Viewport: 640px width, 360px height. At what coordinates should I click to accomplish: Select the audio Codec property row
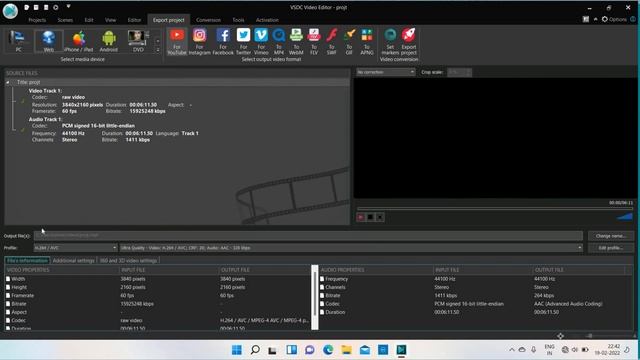point(476,304)
